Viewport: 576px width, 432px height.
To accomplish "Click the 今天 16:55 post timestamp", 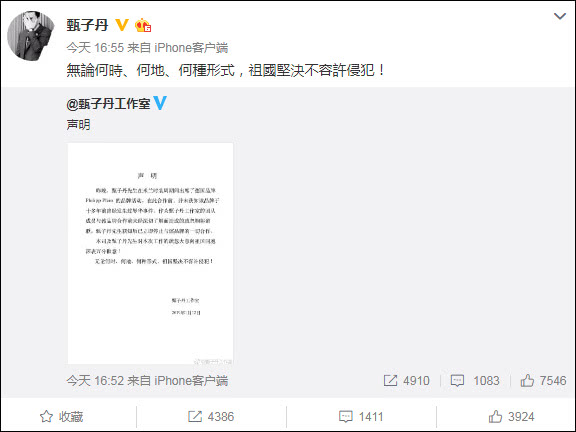I will coord(95,48).
